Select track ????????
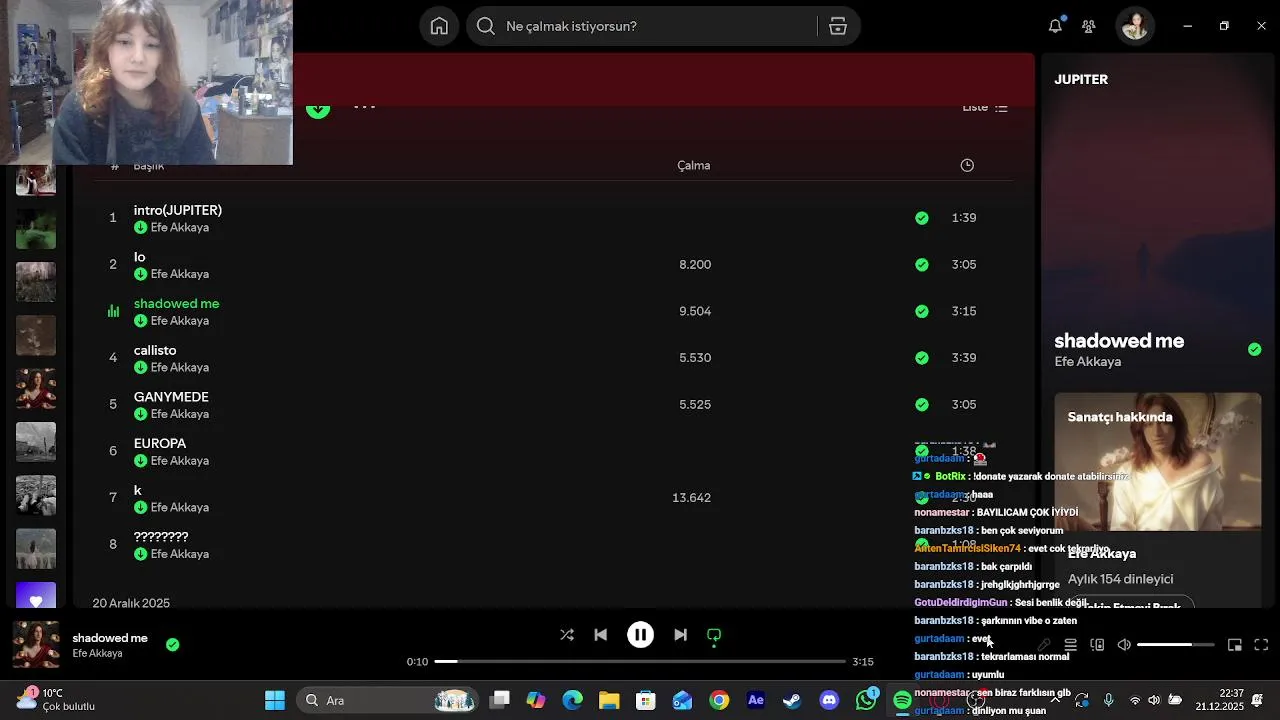This screenshot has height=720, width=1280. (x=161, y=537)
